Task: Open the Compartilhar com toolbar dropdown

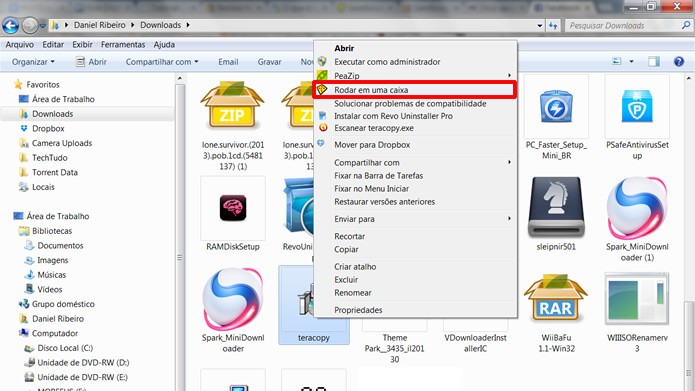Action: tap(162, 62)
